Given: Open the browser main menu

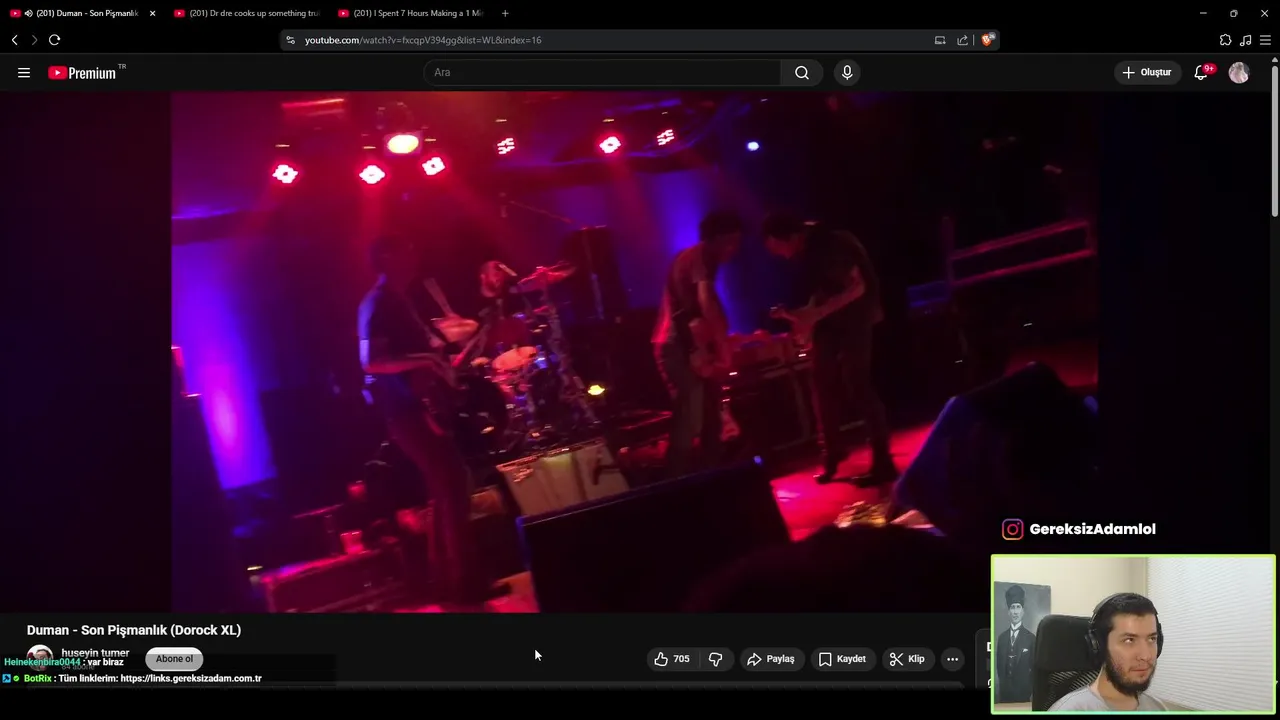Looking at the screenshot, I should point(1265,40).
